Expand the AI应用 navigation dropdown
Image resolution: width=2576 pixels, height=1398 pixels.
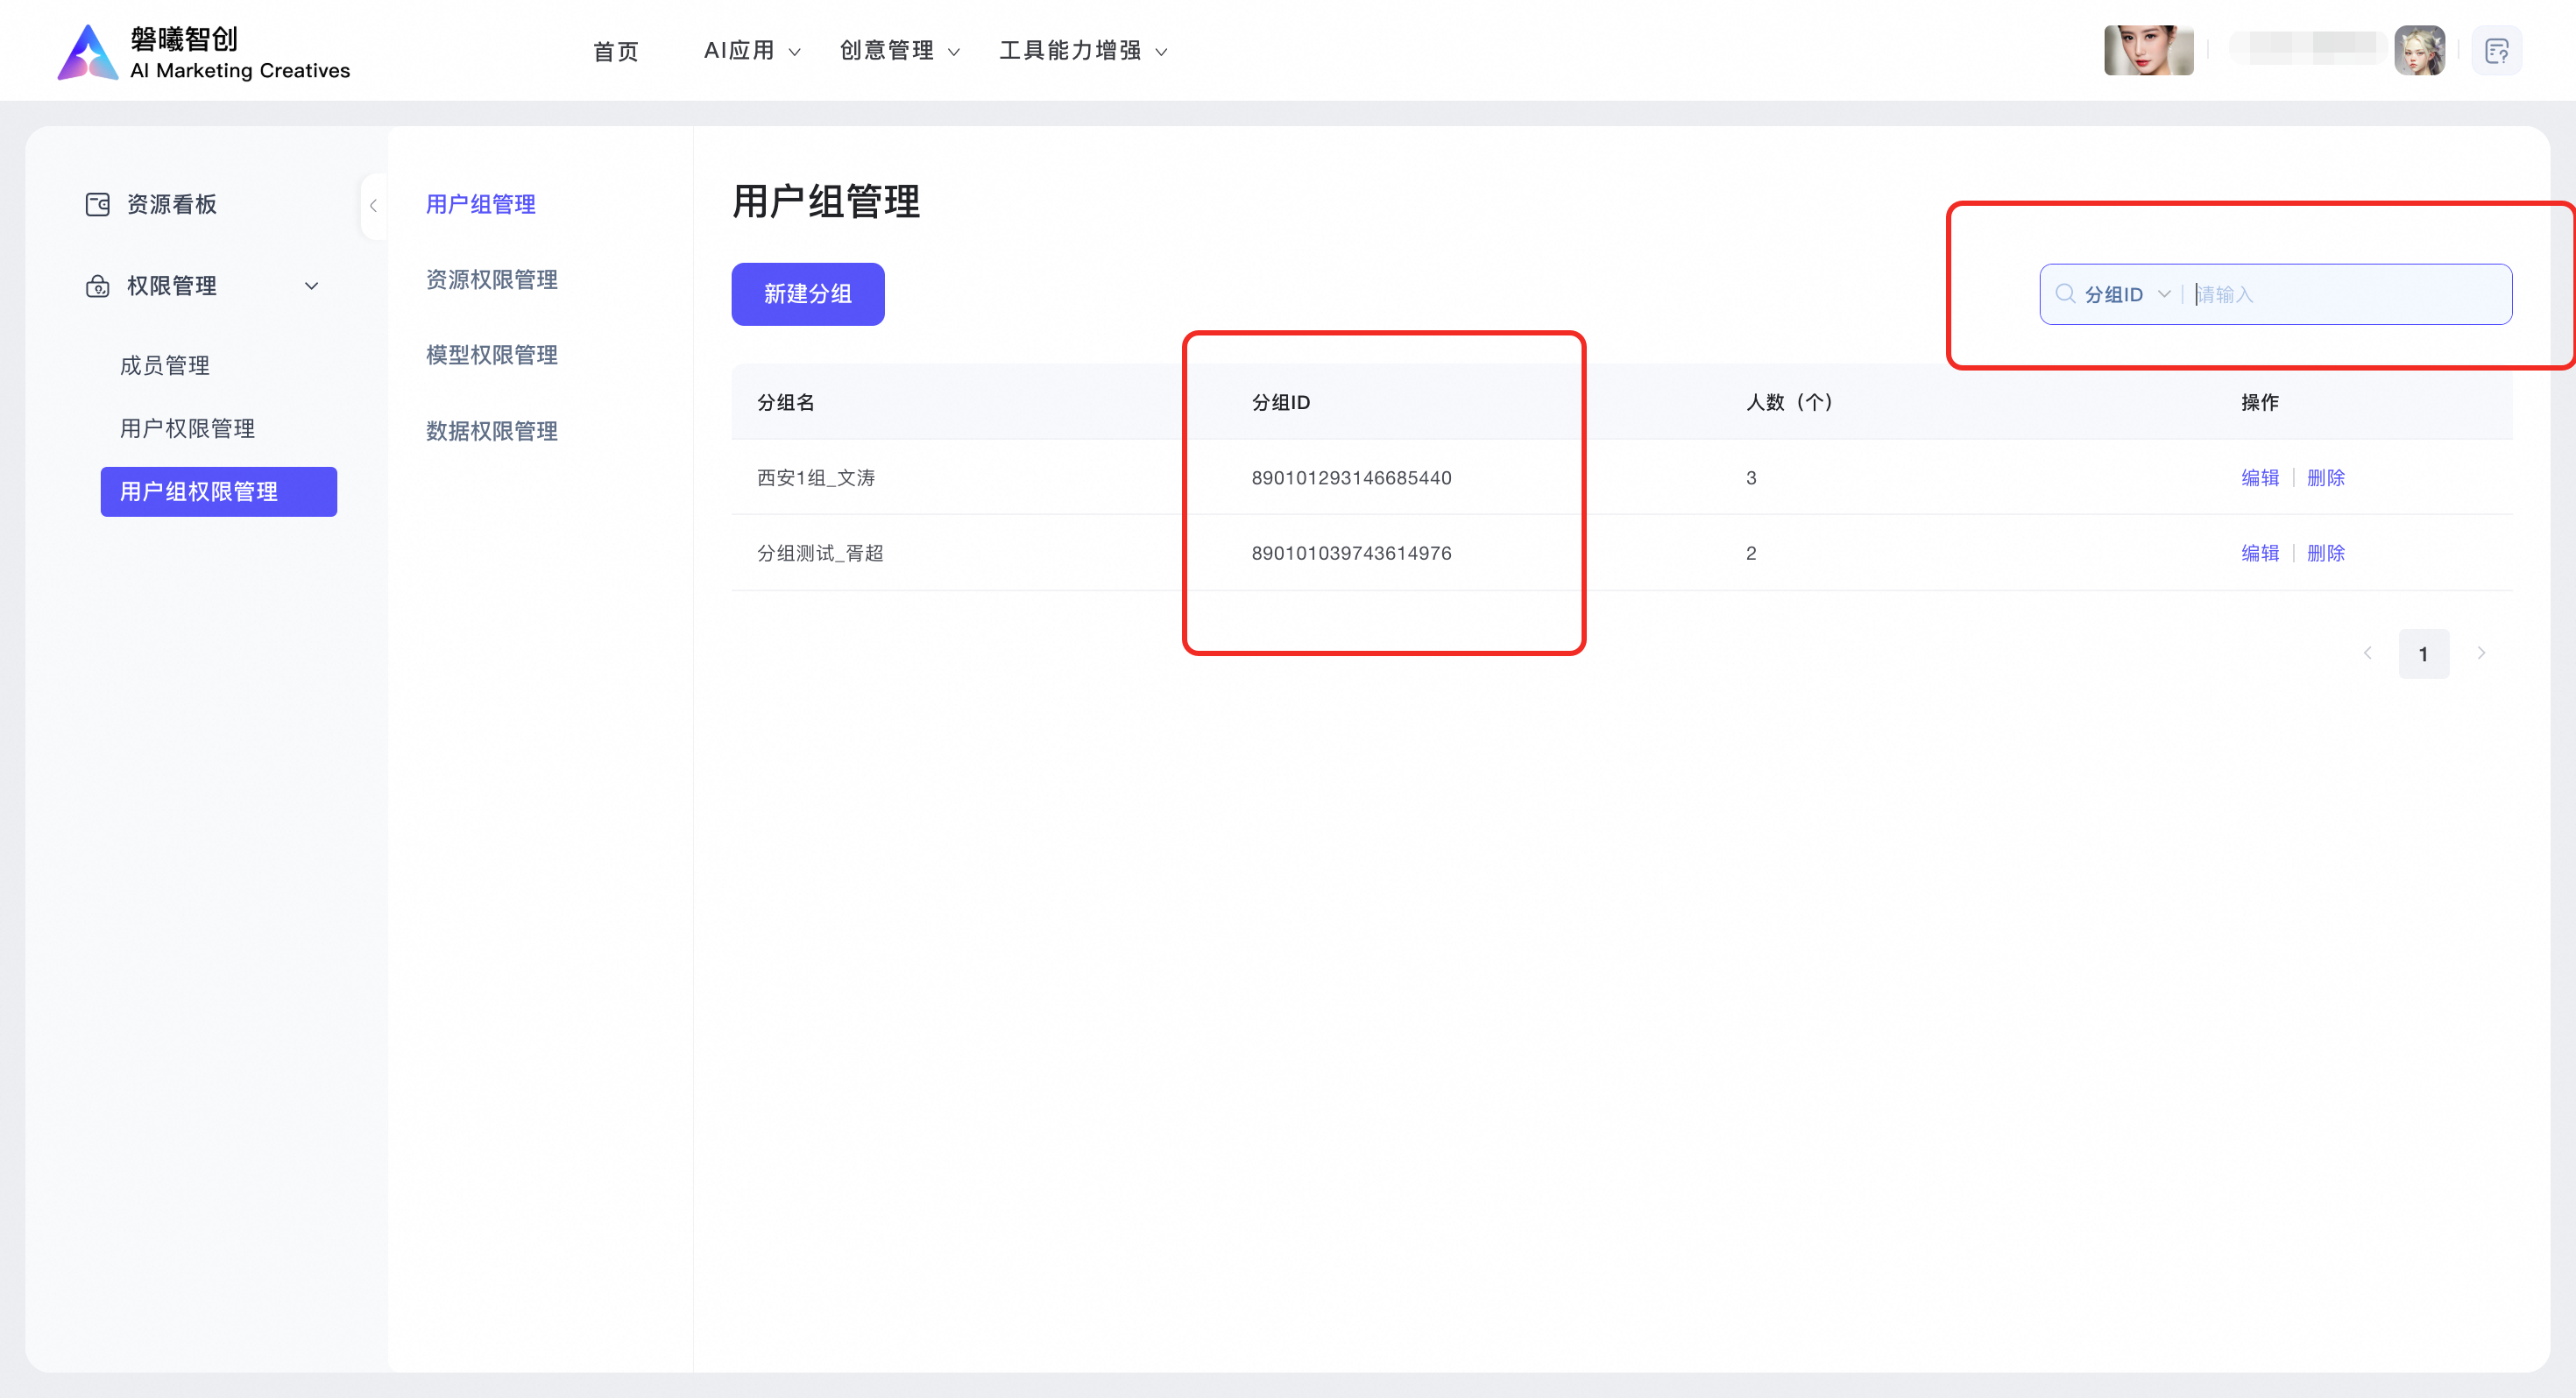[752, 51]
